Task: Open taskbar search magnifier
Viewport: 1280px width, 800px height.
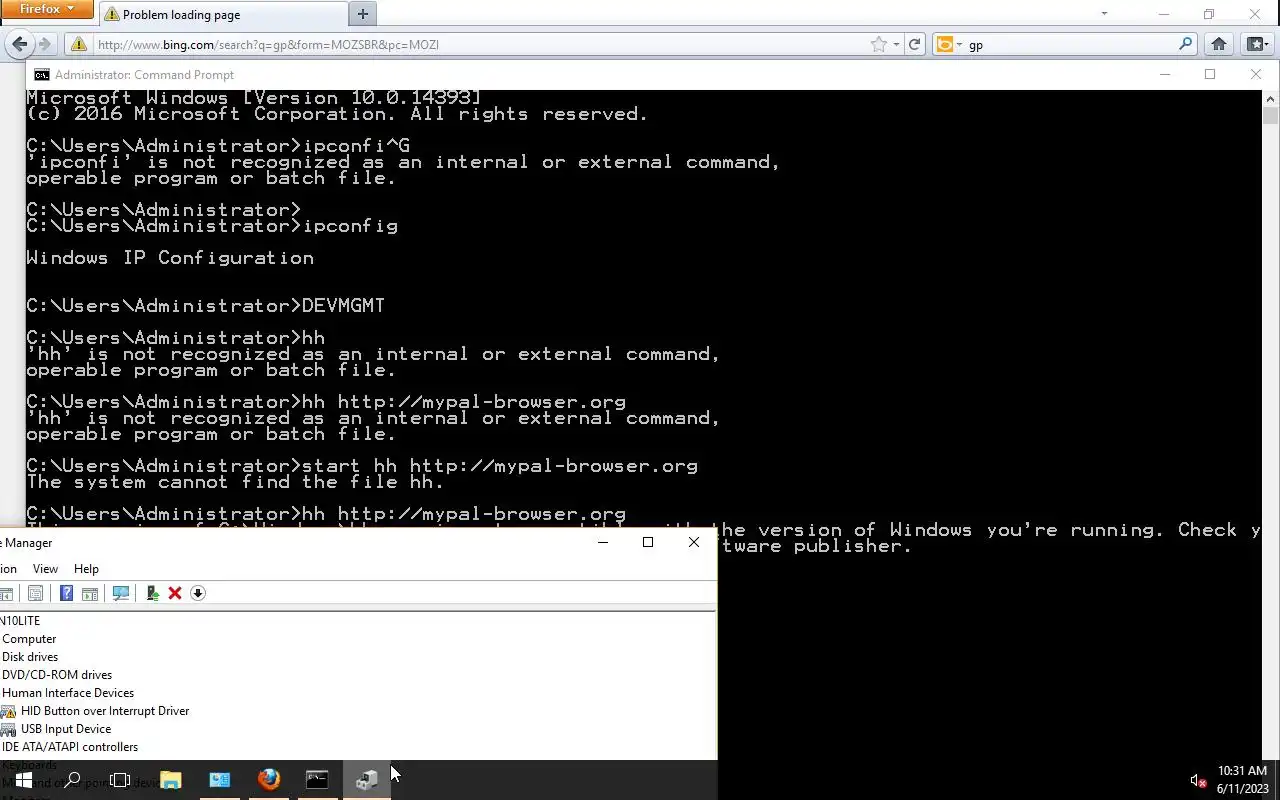Action: (x=72, y=780)
